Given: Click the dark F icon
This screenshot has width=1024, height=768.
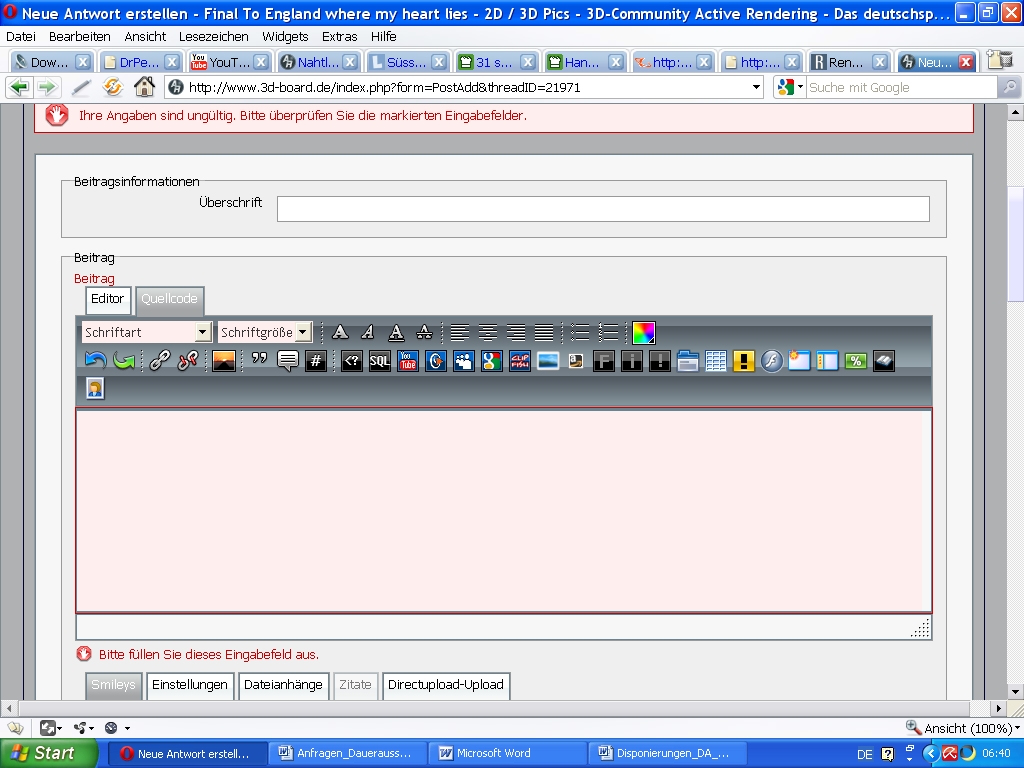Looking at the screenshot, I should [x=603, y=360].
